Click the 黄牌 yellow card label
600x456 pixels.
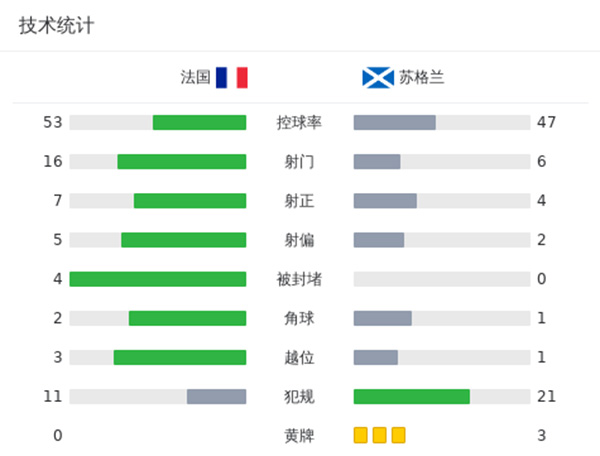pyautogui.click(x=299, y=435)
